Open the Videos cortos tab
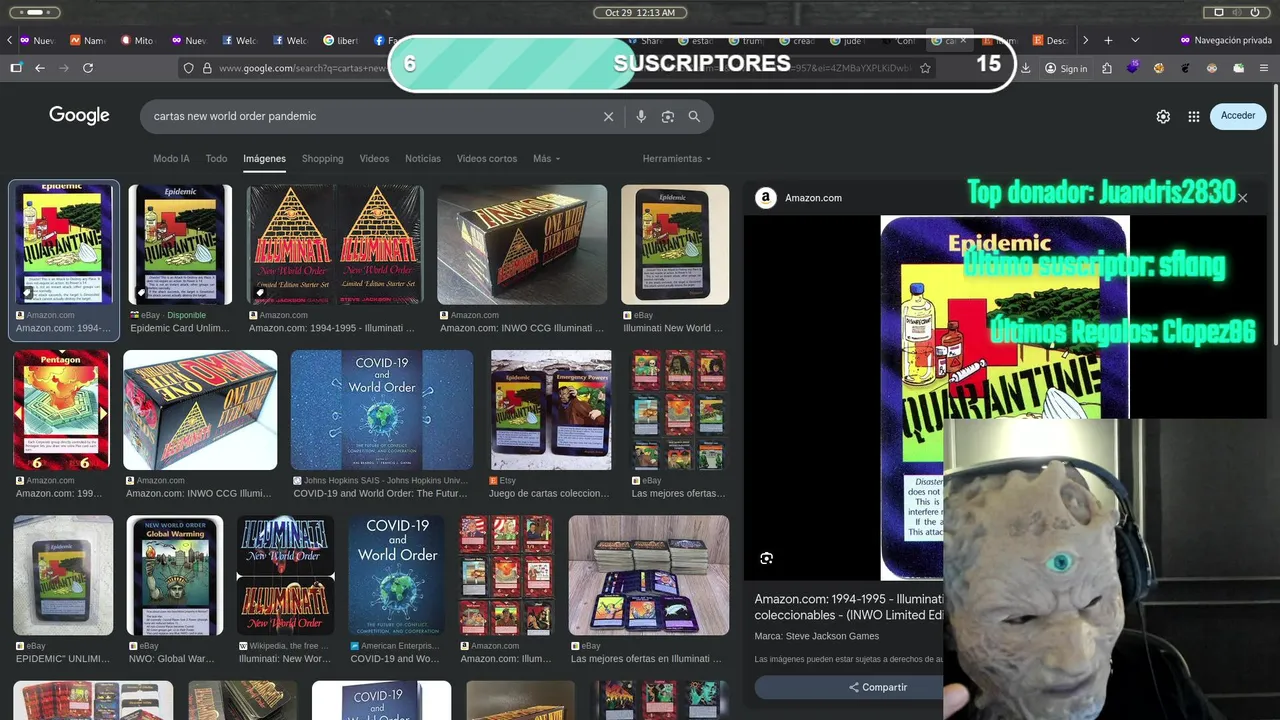The width and height of the screenshot is (1280, 720). [487, 158]
